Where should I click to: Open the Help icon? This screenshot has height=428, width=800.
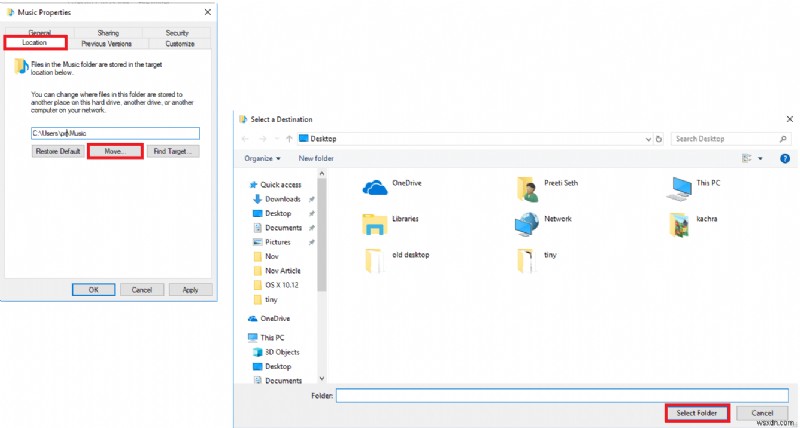pyautogui.click(x=785, y=159)
